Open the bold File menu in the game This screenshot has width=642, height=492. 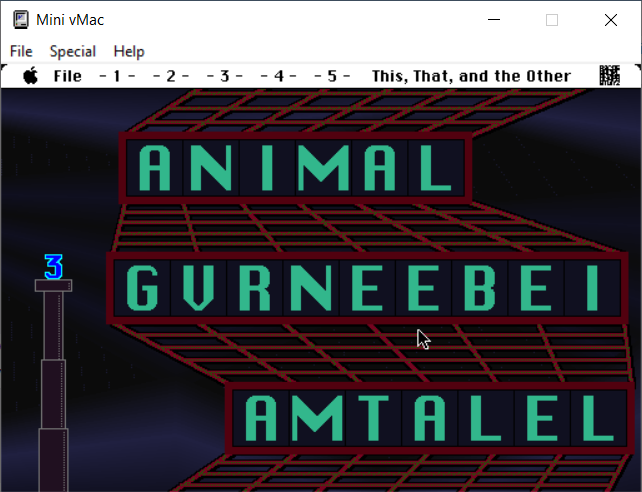68,76
